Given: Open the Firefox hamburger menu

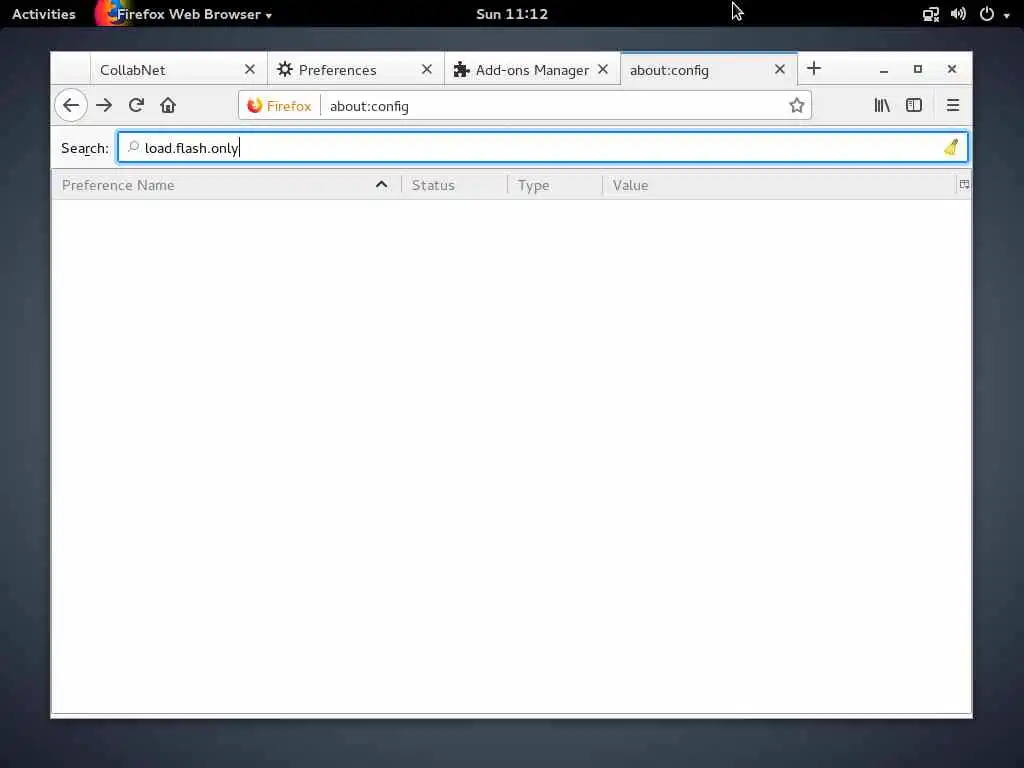Looking at the screenshot, I should tap(953, 105).
